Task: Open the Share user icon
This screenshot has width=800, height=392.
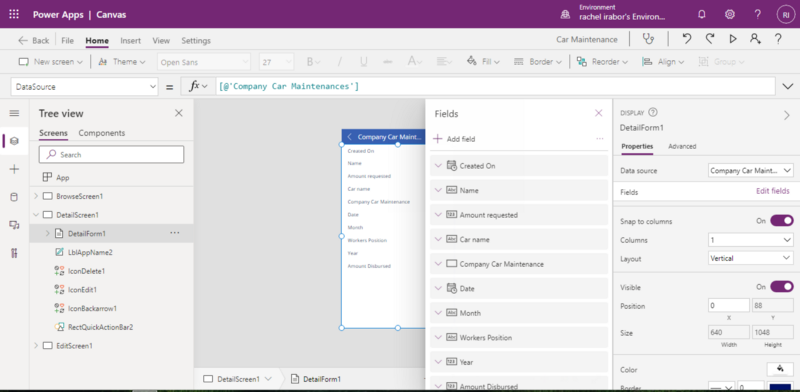Action: coord(755,39)
